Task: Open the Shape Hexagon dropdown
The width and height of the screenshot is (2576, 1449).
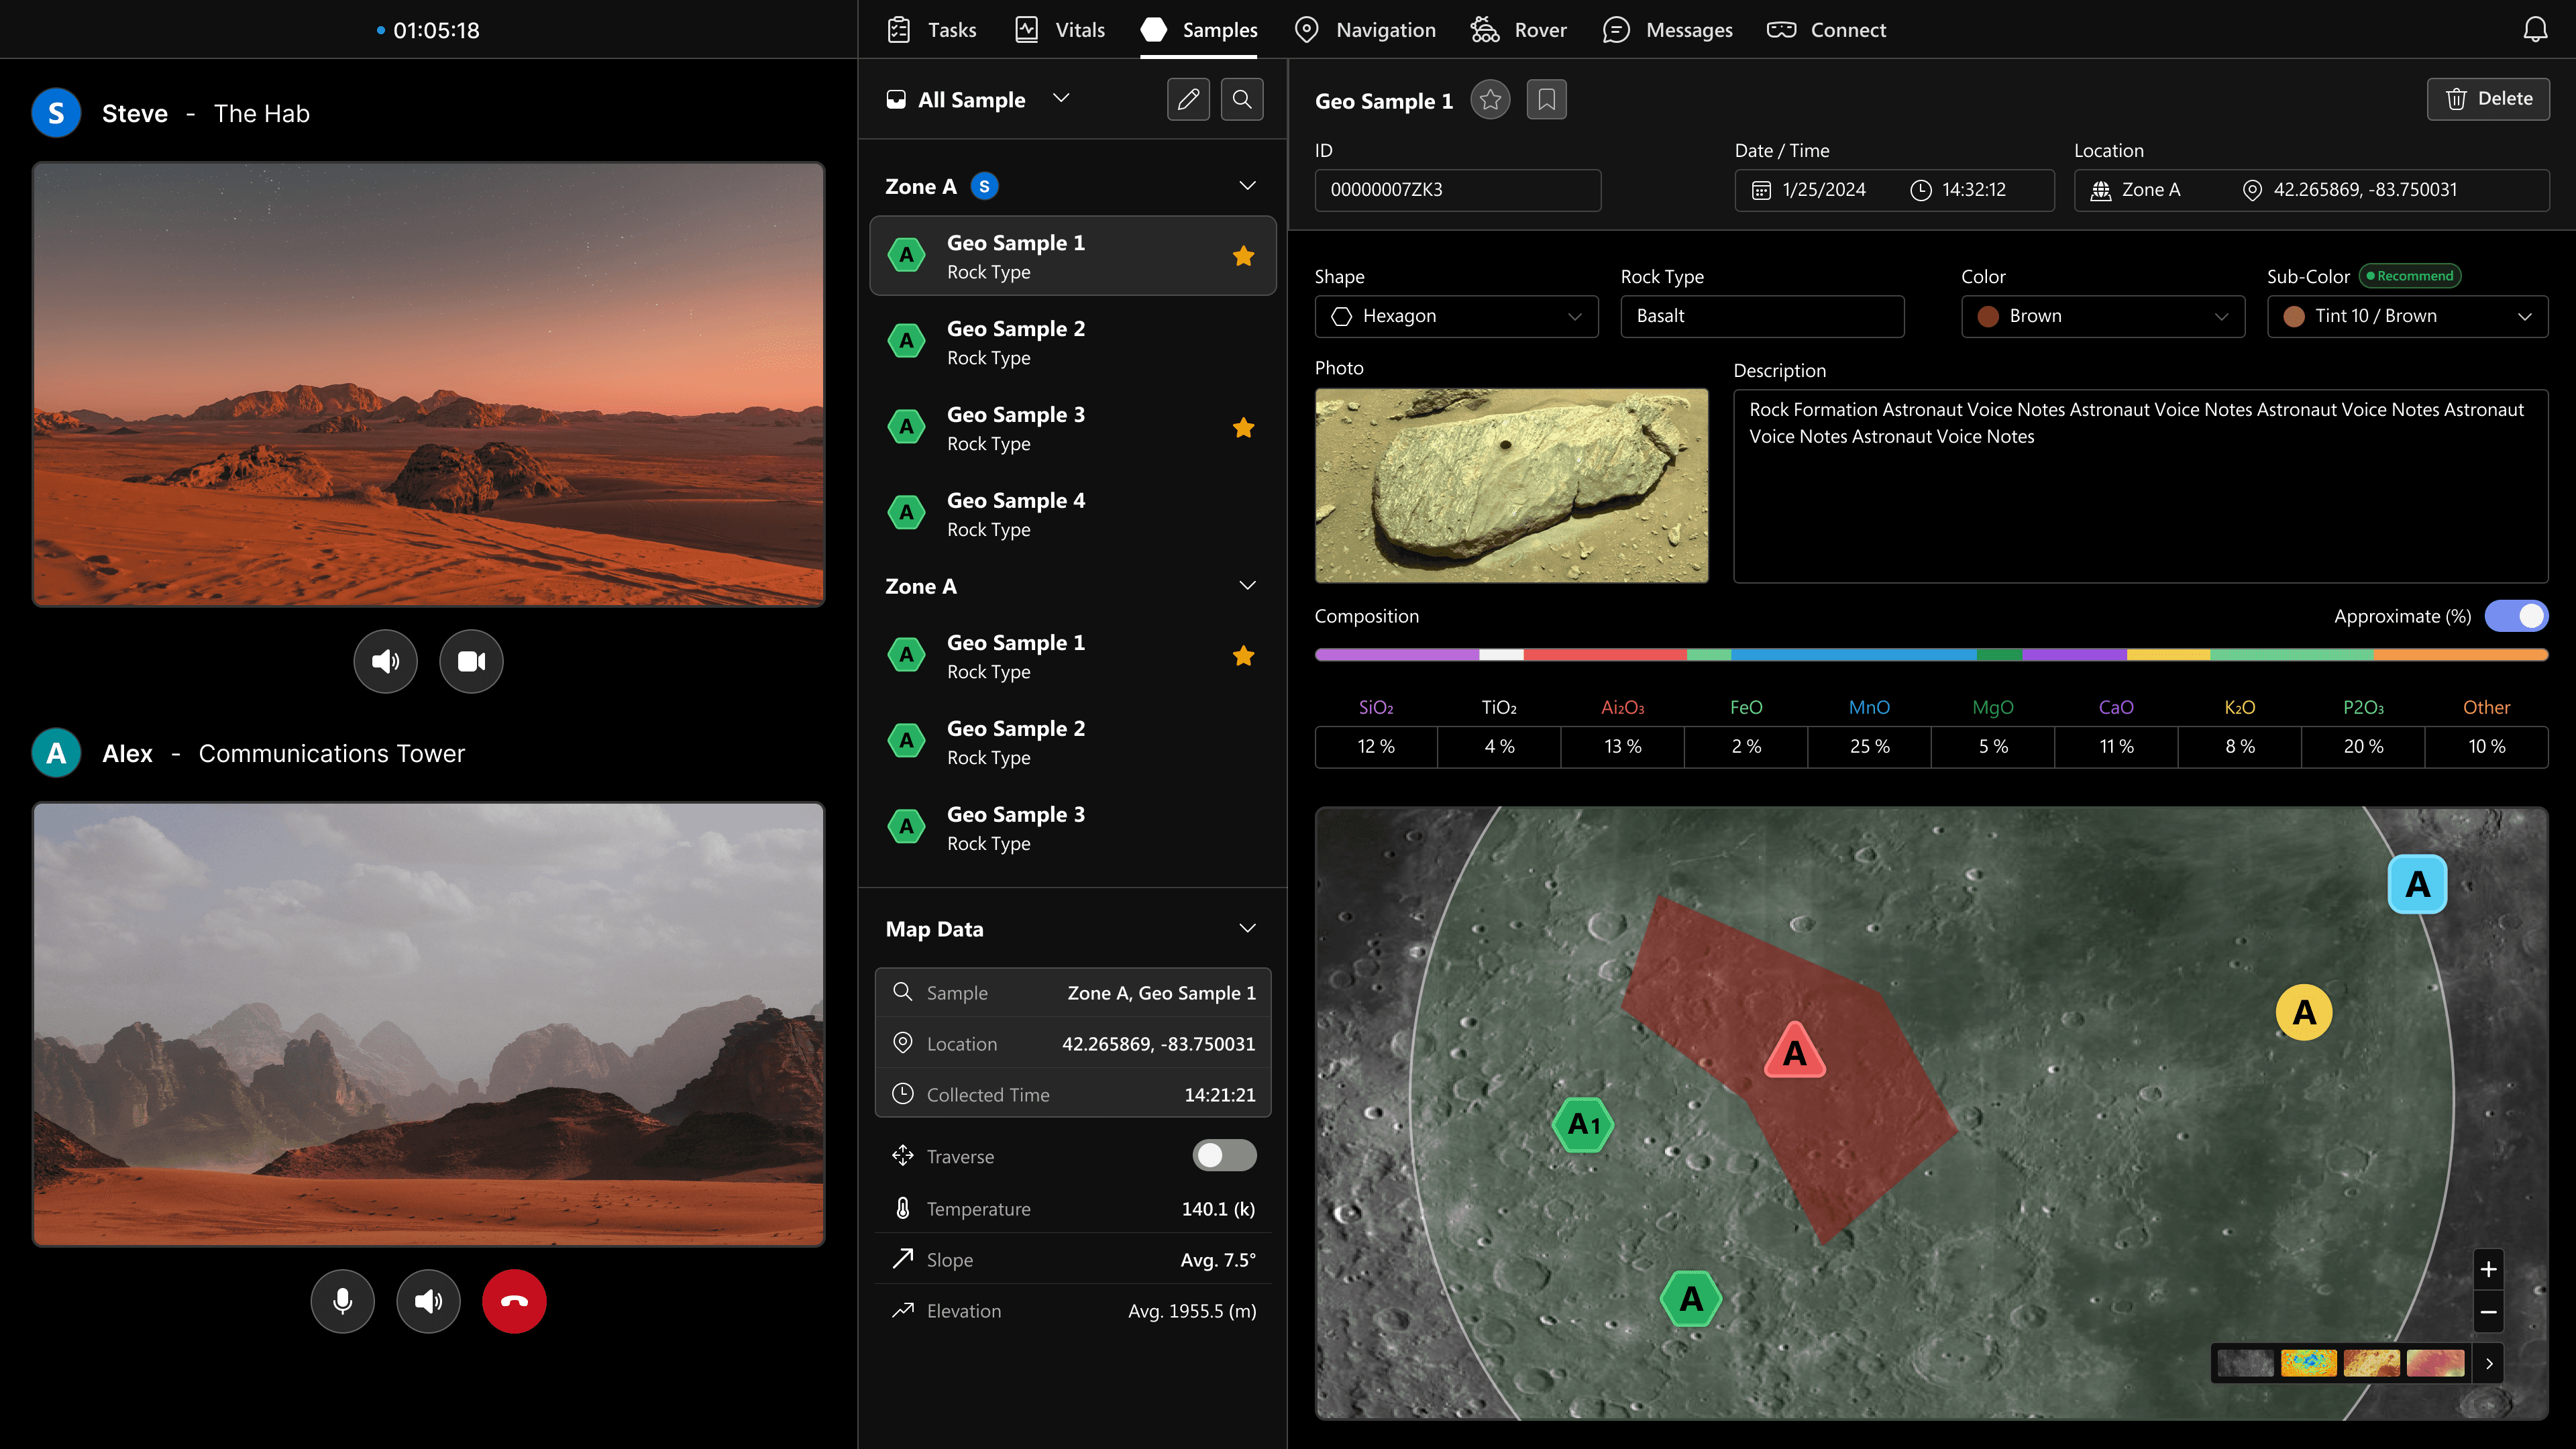Action: pos(1456,316)
